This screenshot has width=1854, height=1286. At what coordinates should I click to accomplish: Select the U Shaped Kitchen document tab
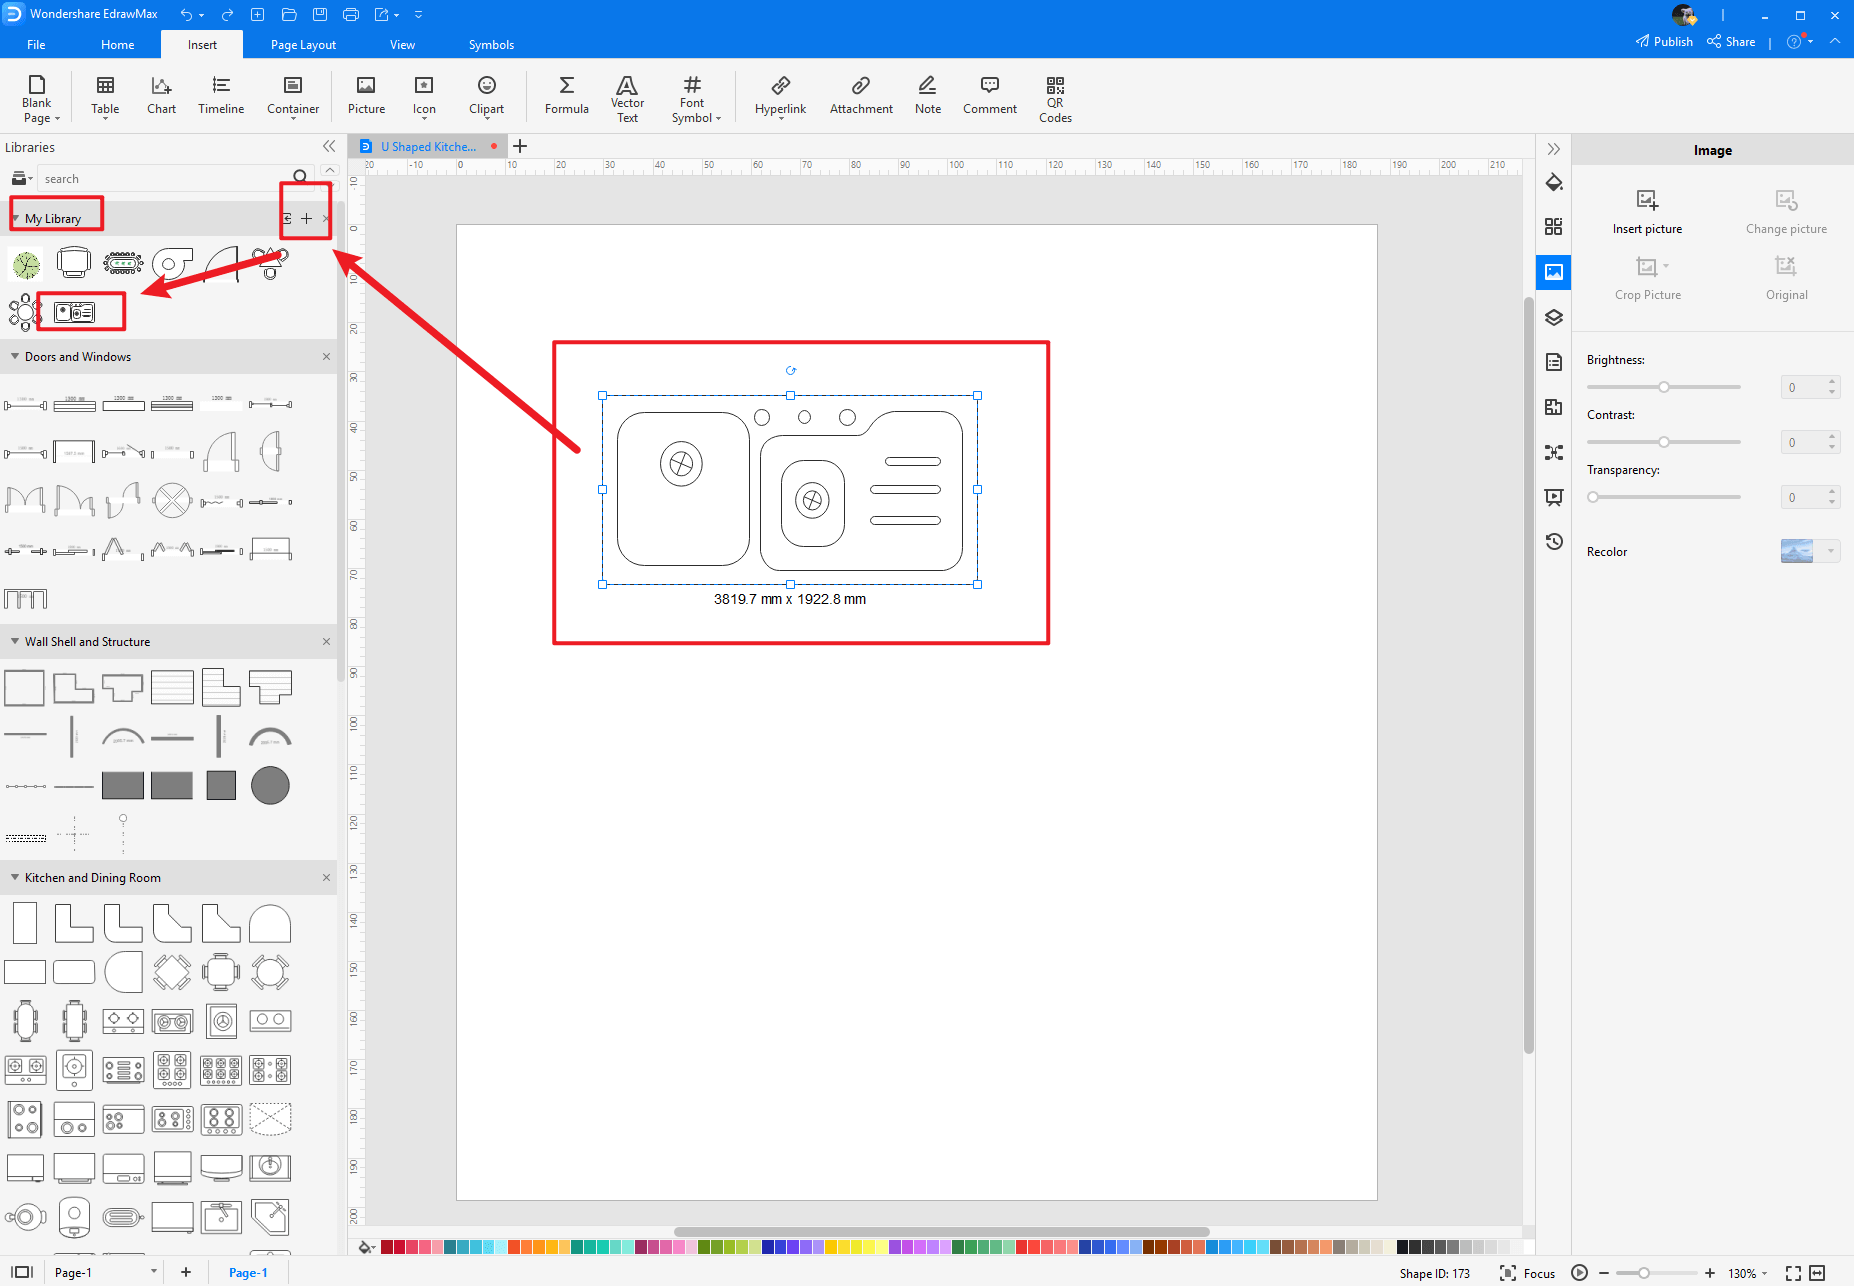coord(428,146)
